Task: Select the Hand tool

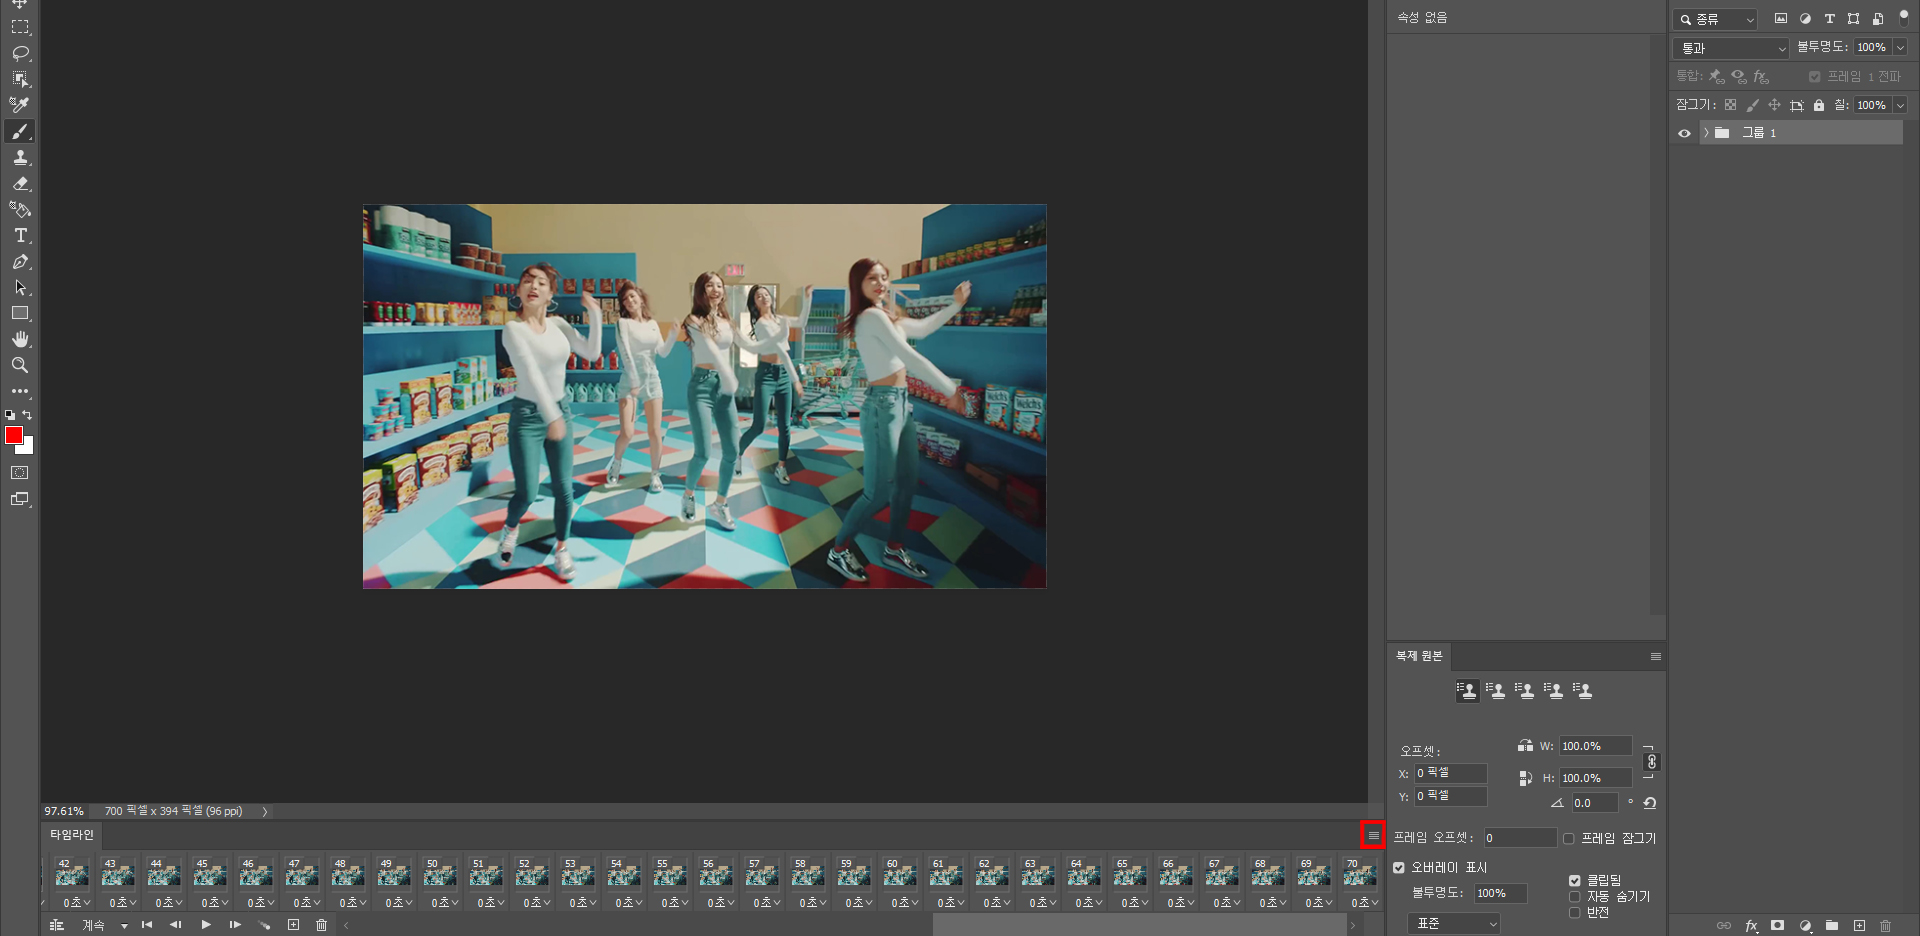Action: click(x=20, y=339)
